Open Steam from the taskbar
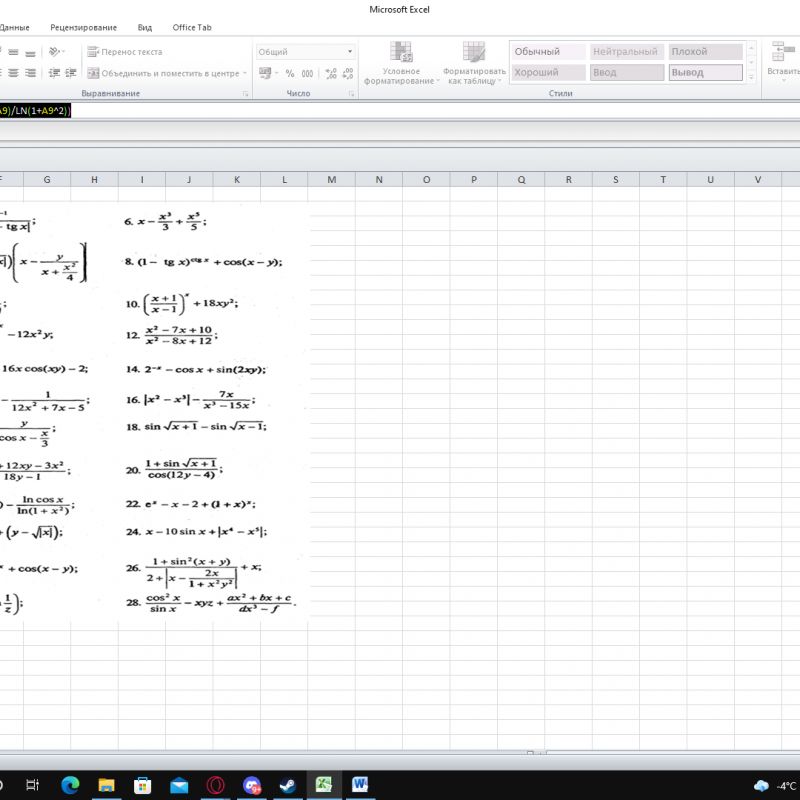Screen dimensions: 800x800 pos(288,785)
